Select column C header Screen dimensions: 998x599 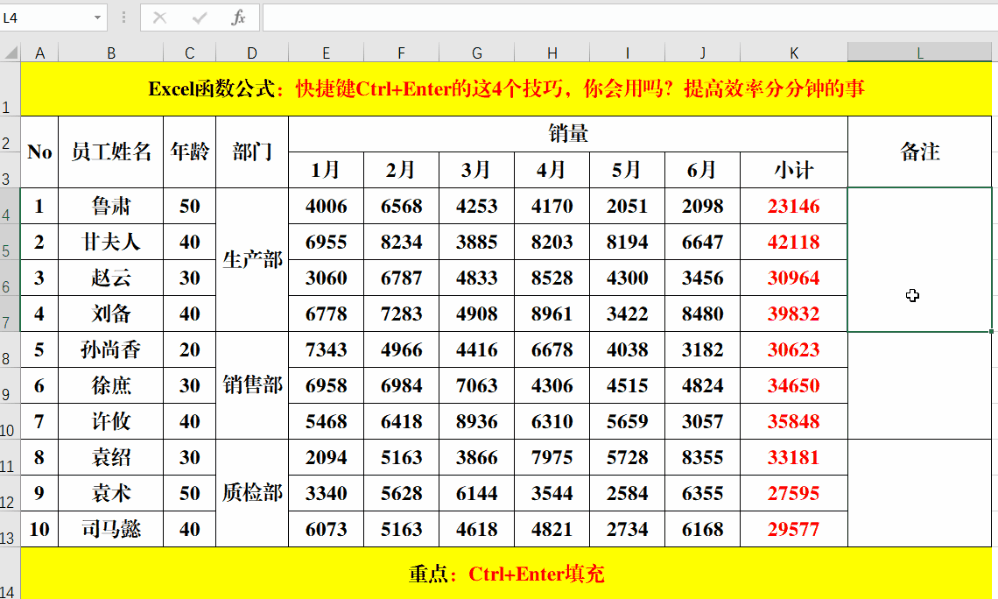click(x=190, y=53)
